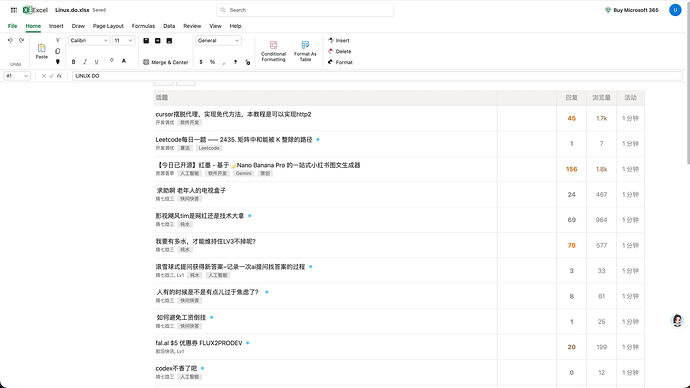Viewport: 690px width, 388px height.
Task: Click the assistant avatar at right edge
Action: click(677, 320)
